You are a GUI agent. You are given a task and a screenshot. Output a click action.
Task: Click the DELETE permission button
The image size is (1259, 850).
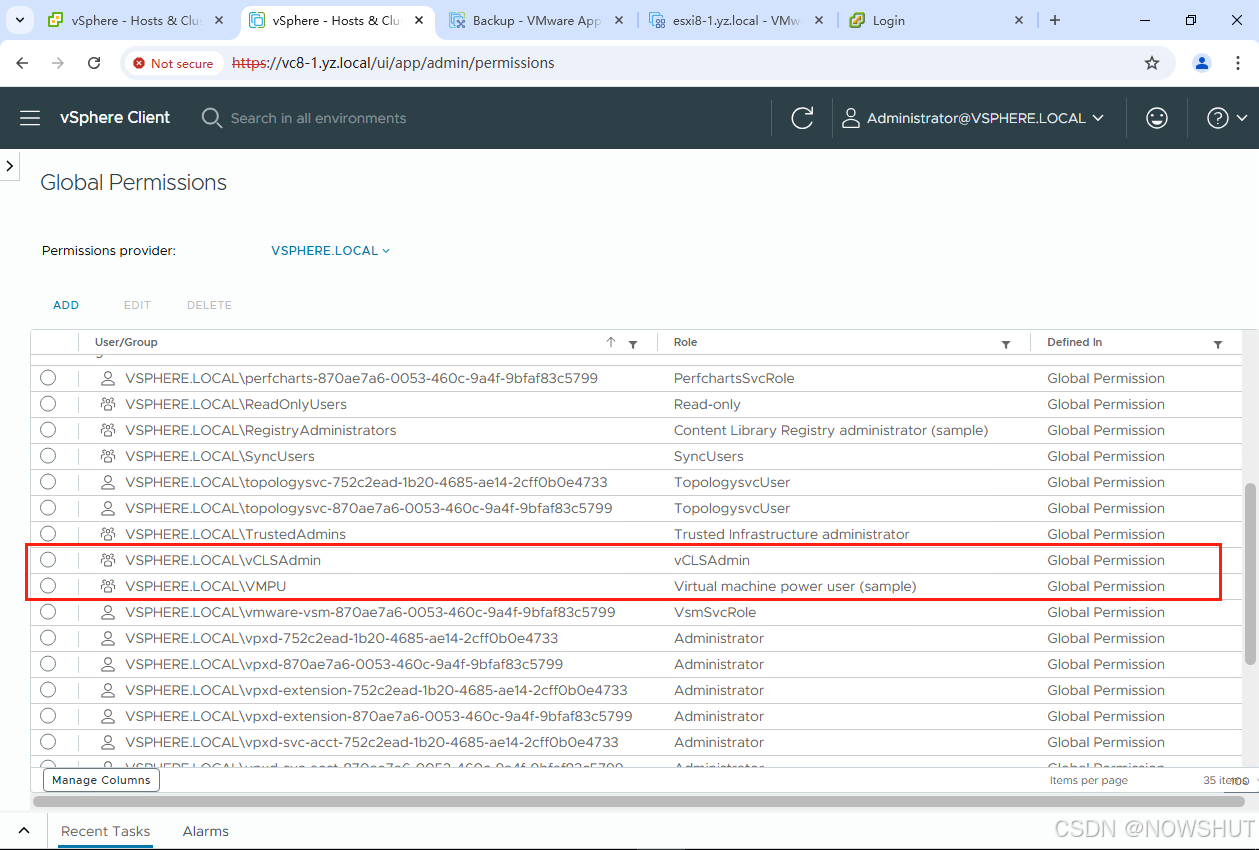point(209,305)
